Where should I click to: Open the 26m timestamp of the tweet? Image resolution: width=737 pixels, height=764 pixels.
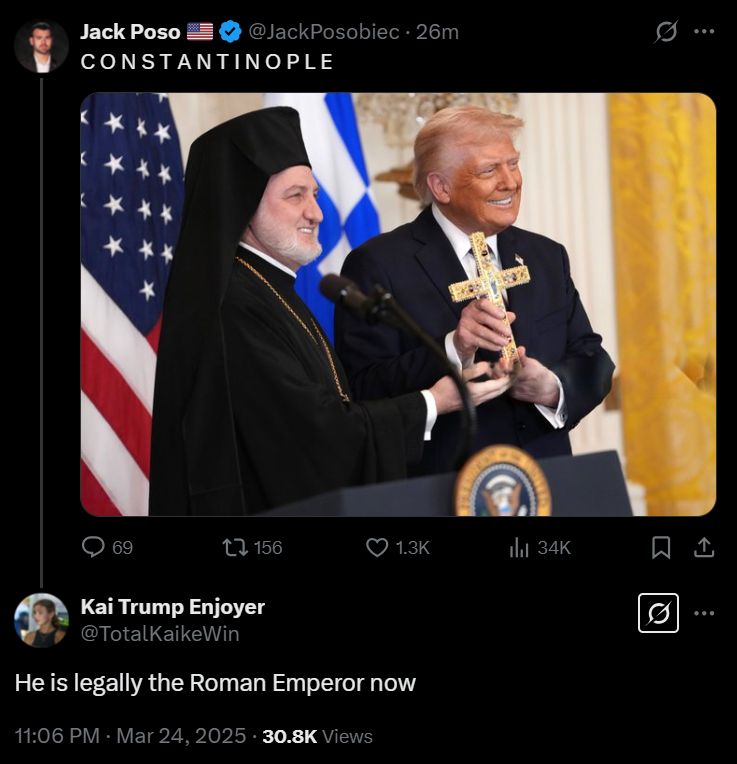(x=437, y=32)
